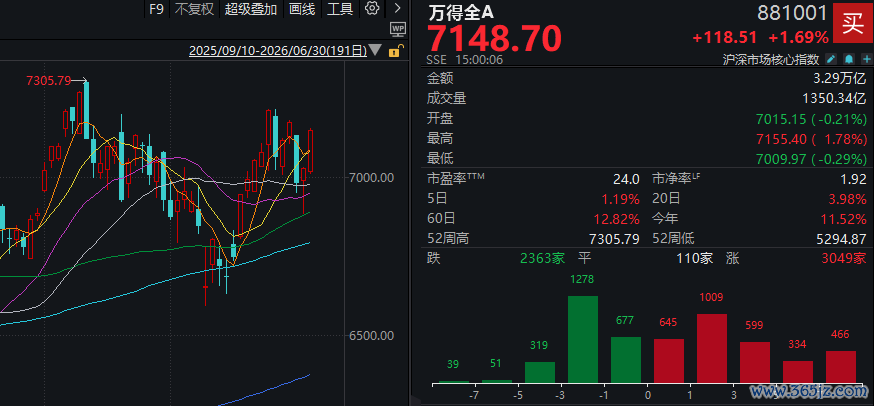874x406 pixels.
Task: Open 工具 tools menu
Action: 340,9
